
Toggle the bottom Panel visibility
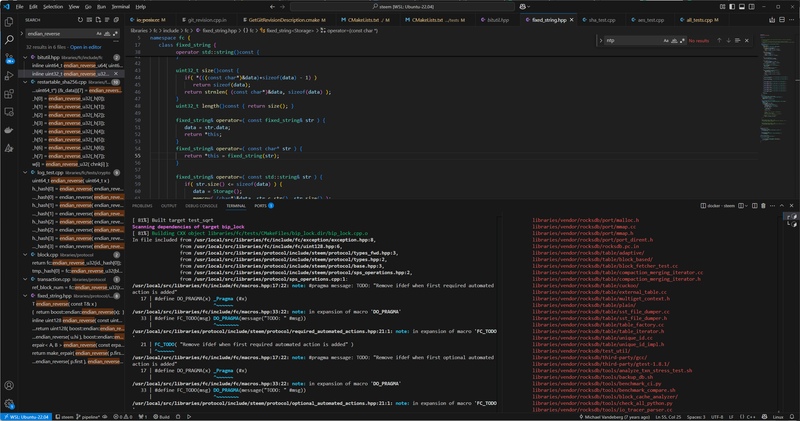(x=742, y=7)
